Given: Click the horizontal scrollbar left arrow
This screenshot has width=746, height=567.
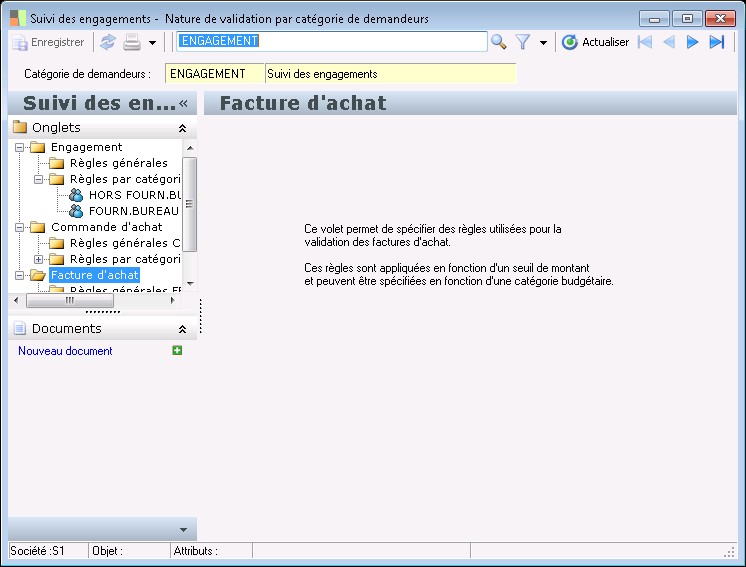Looking at the screenshot, I should tap(16, 300).
